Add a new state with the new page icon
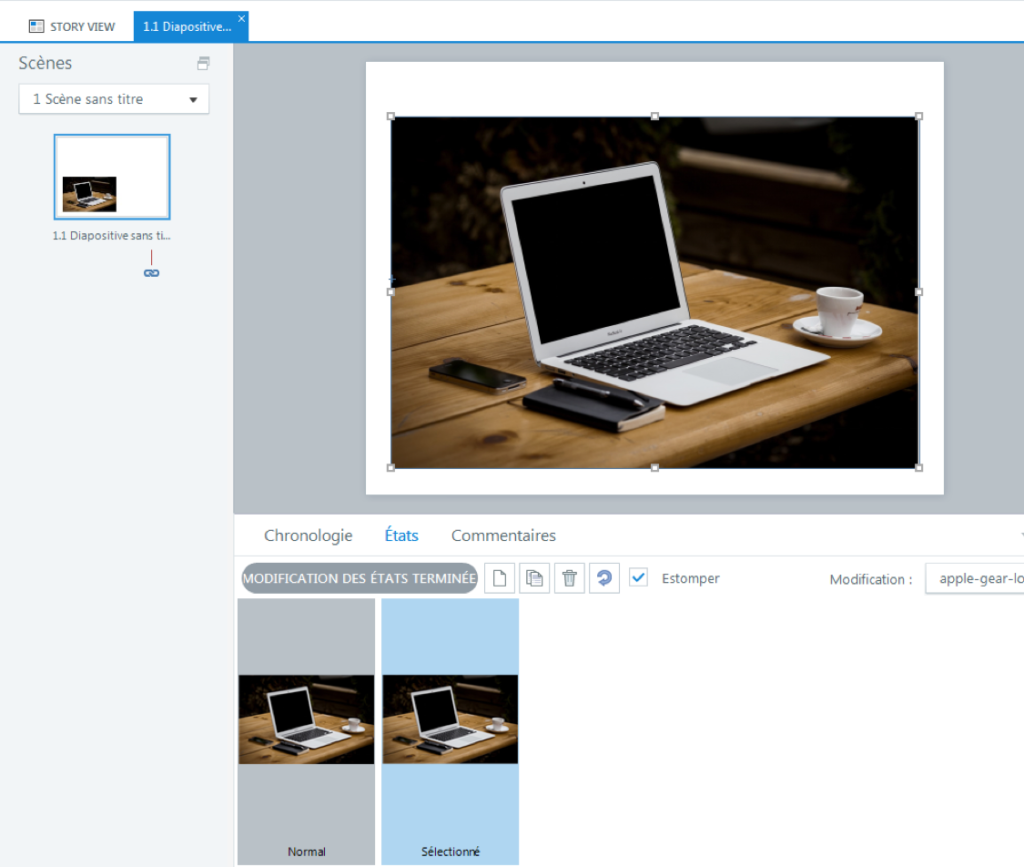The height and width of the screenshot is (867, 1024). coord(499,578)
